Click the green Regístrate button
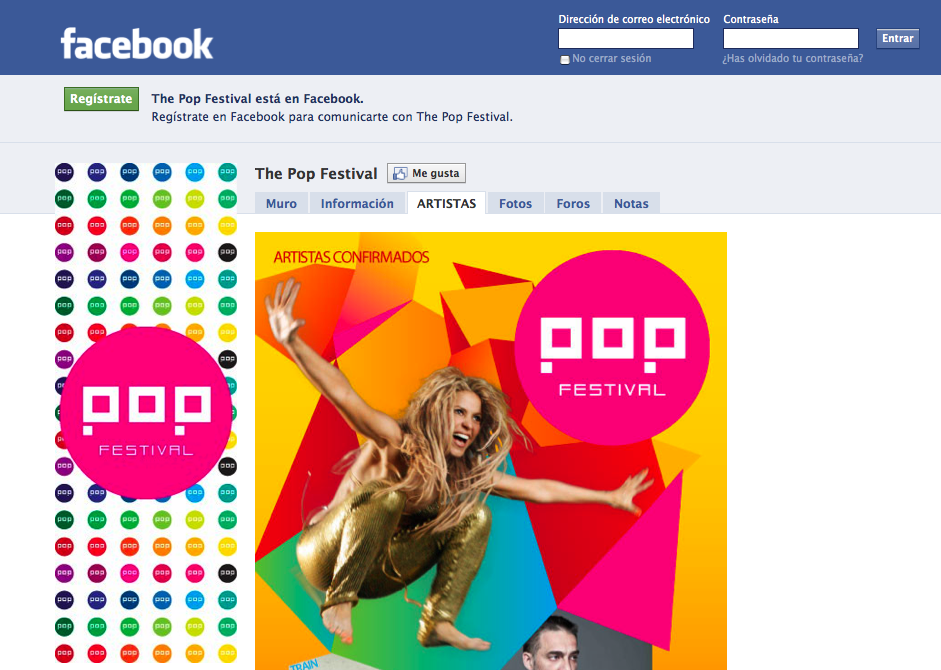 pyautogui.click(x=101, y=99)
